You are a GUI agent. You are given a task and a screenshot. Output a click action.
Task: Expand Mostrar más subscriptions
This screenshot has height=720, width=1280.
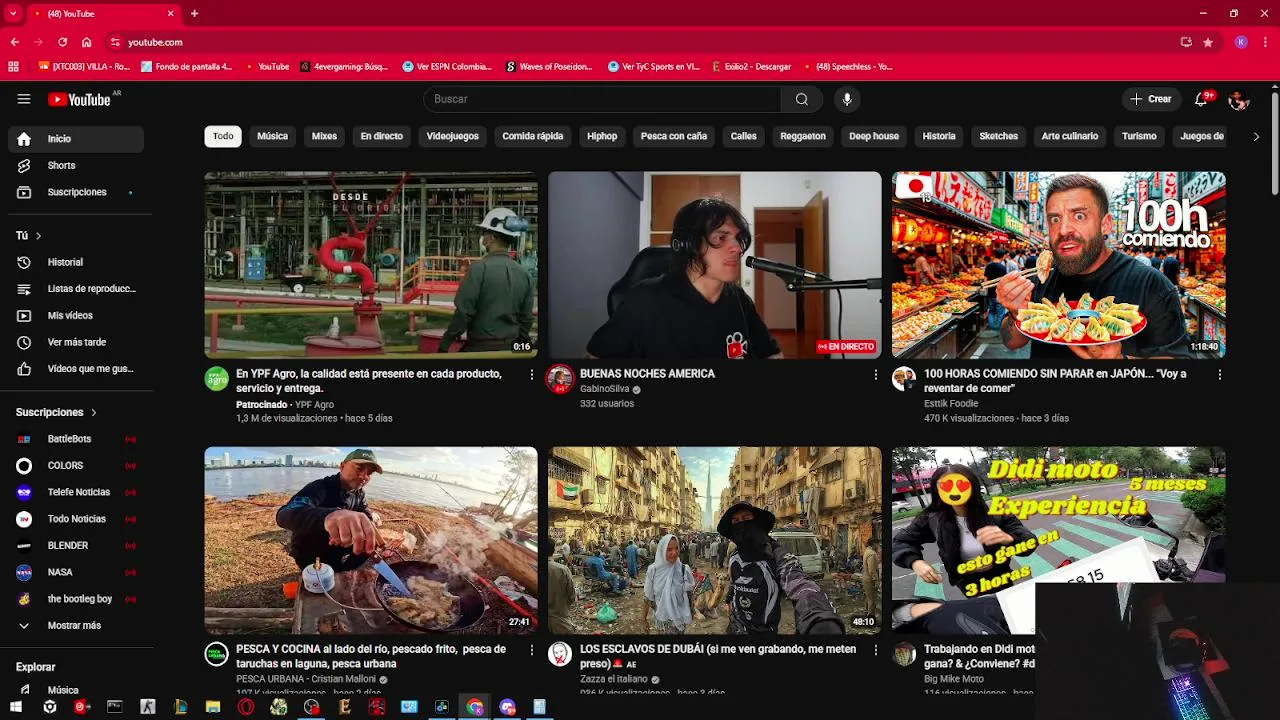tap(76, 626)
